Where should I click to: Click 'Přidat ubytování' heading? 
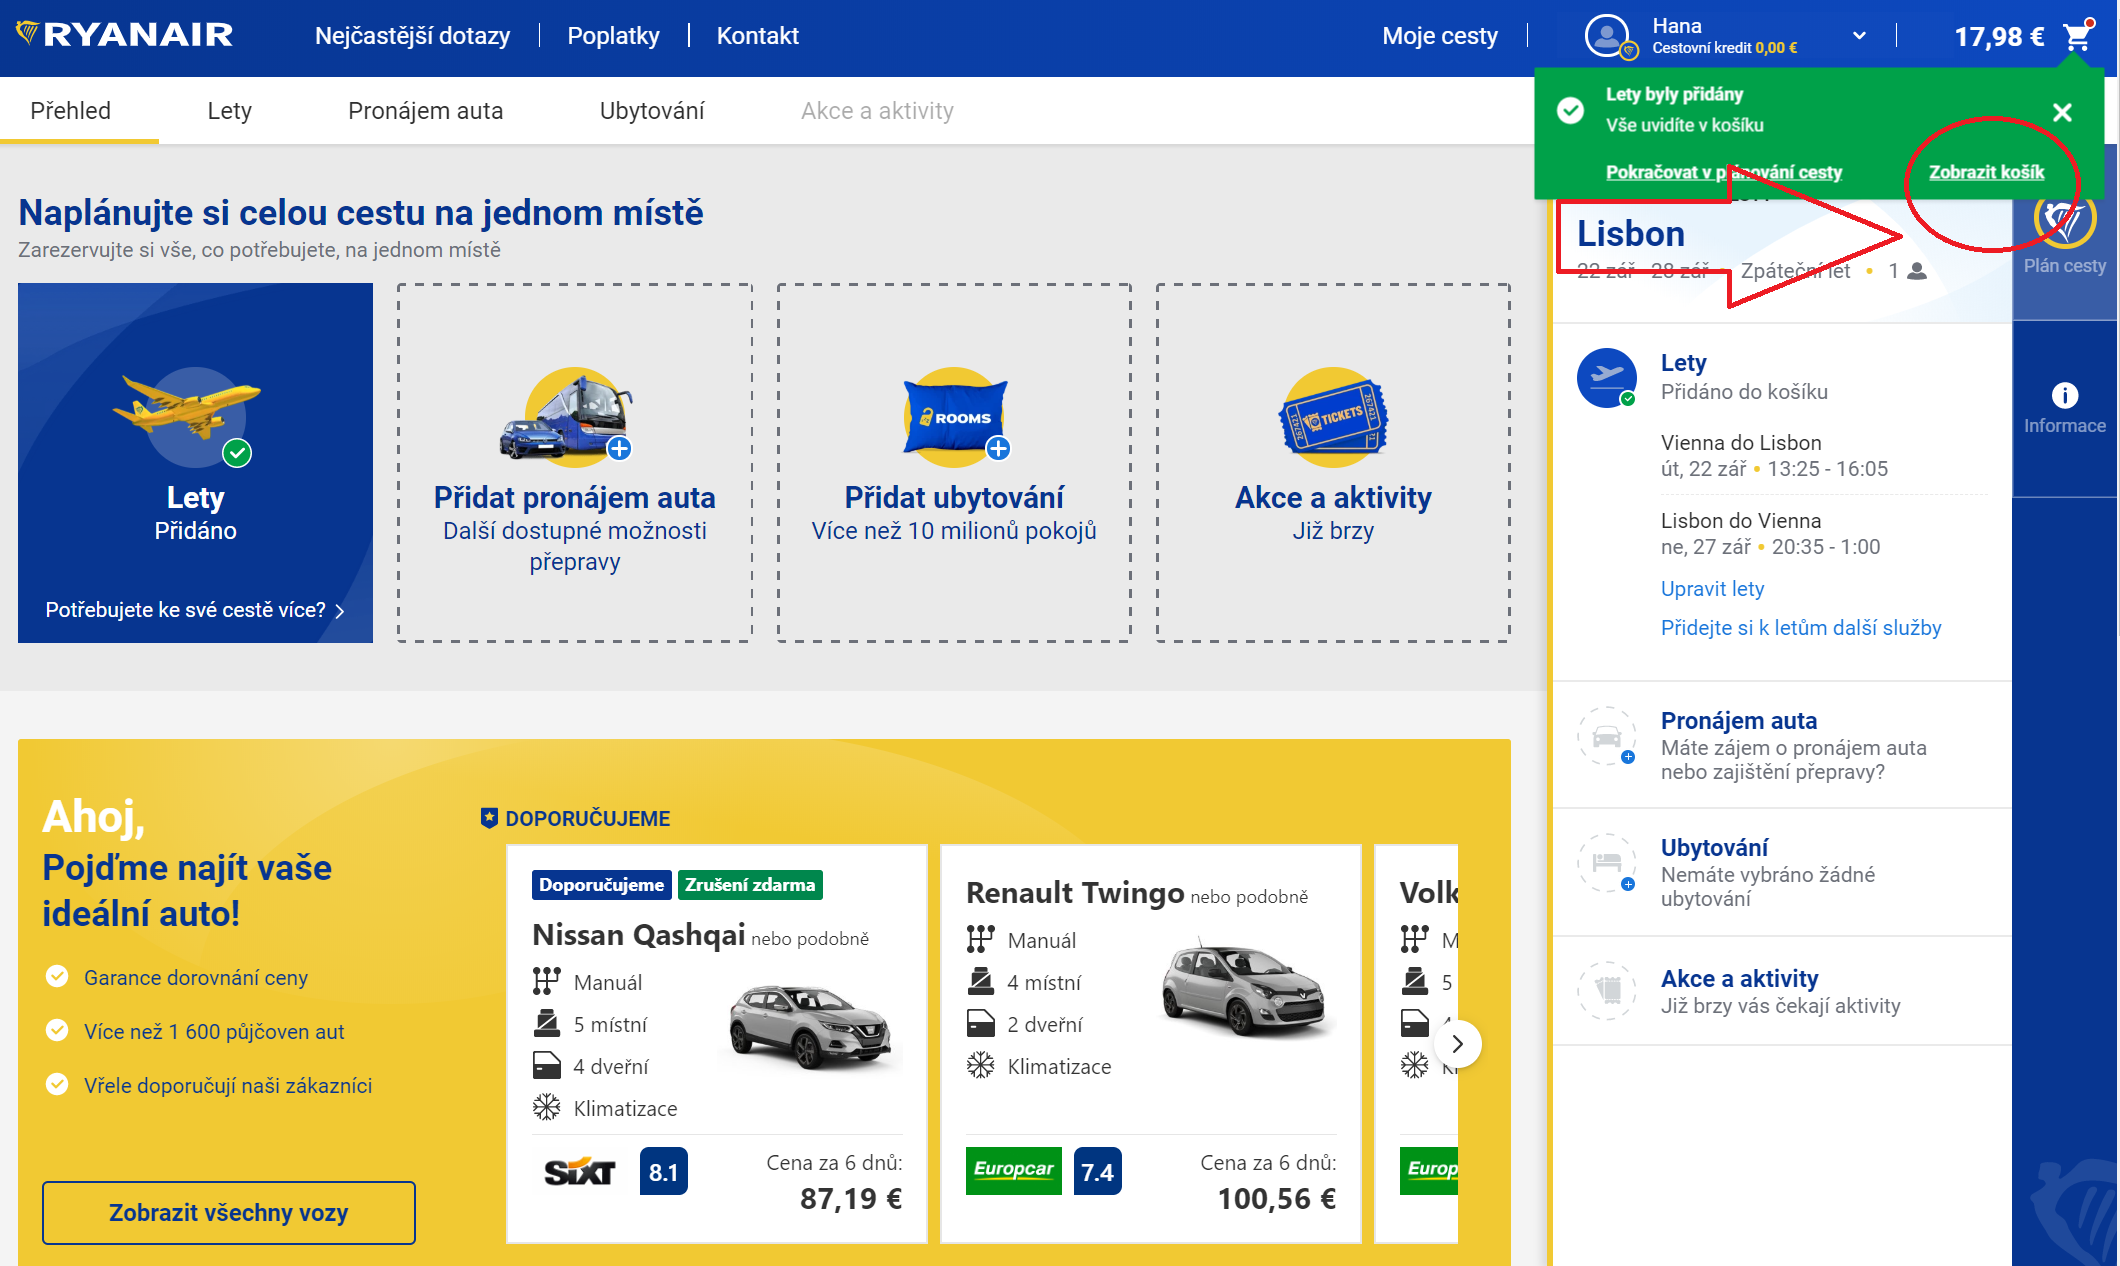[954, 497]
